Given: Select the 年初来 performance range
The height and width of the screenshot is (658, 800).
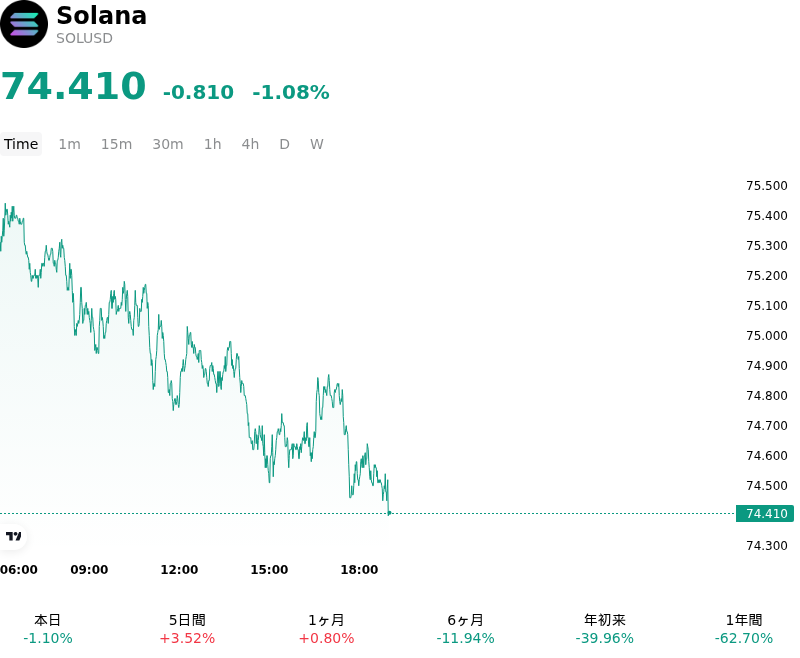Looking at the screenshot, I should click(x=605, y=629).
